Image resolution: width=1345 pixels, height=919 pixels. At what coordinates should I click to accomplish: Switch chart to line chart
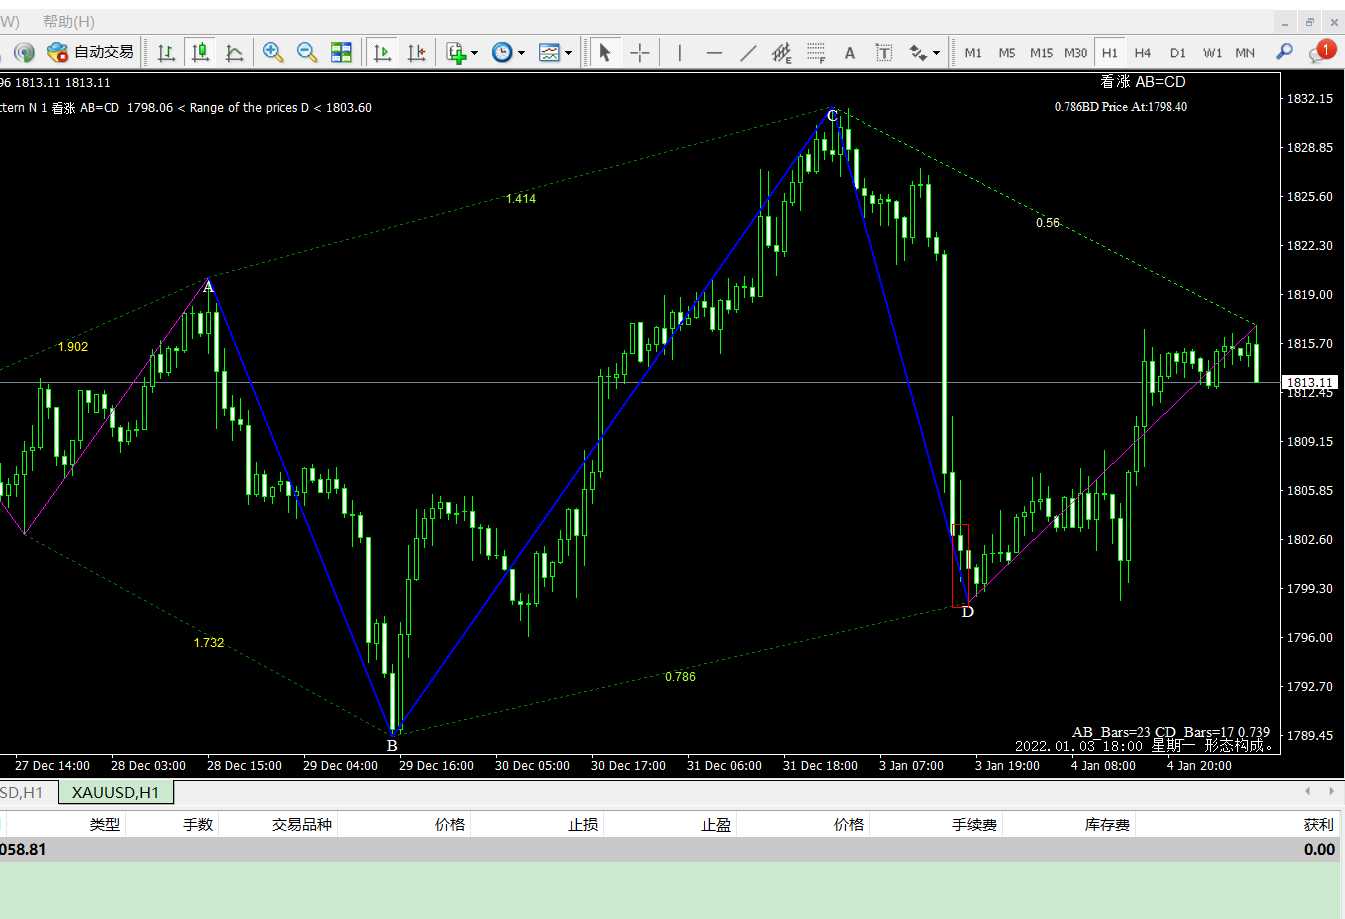[235, 53]
